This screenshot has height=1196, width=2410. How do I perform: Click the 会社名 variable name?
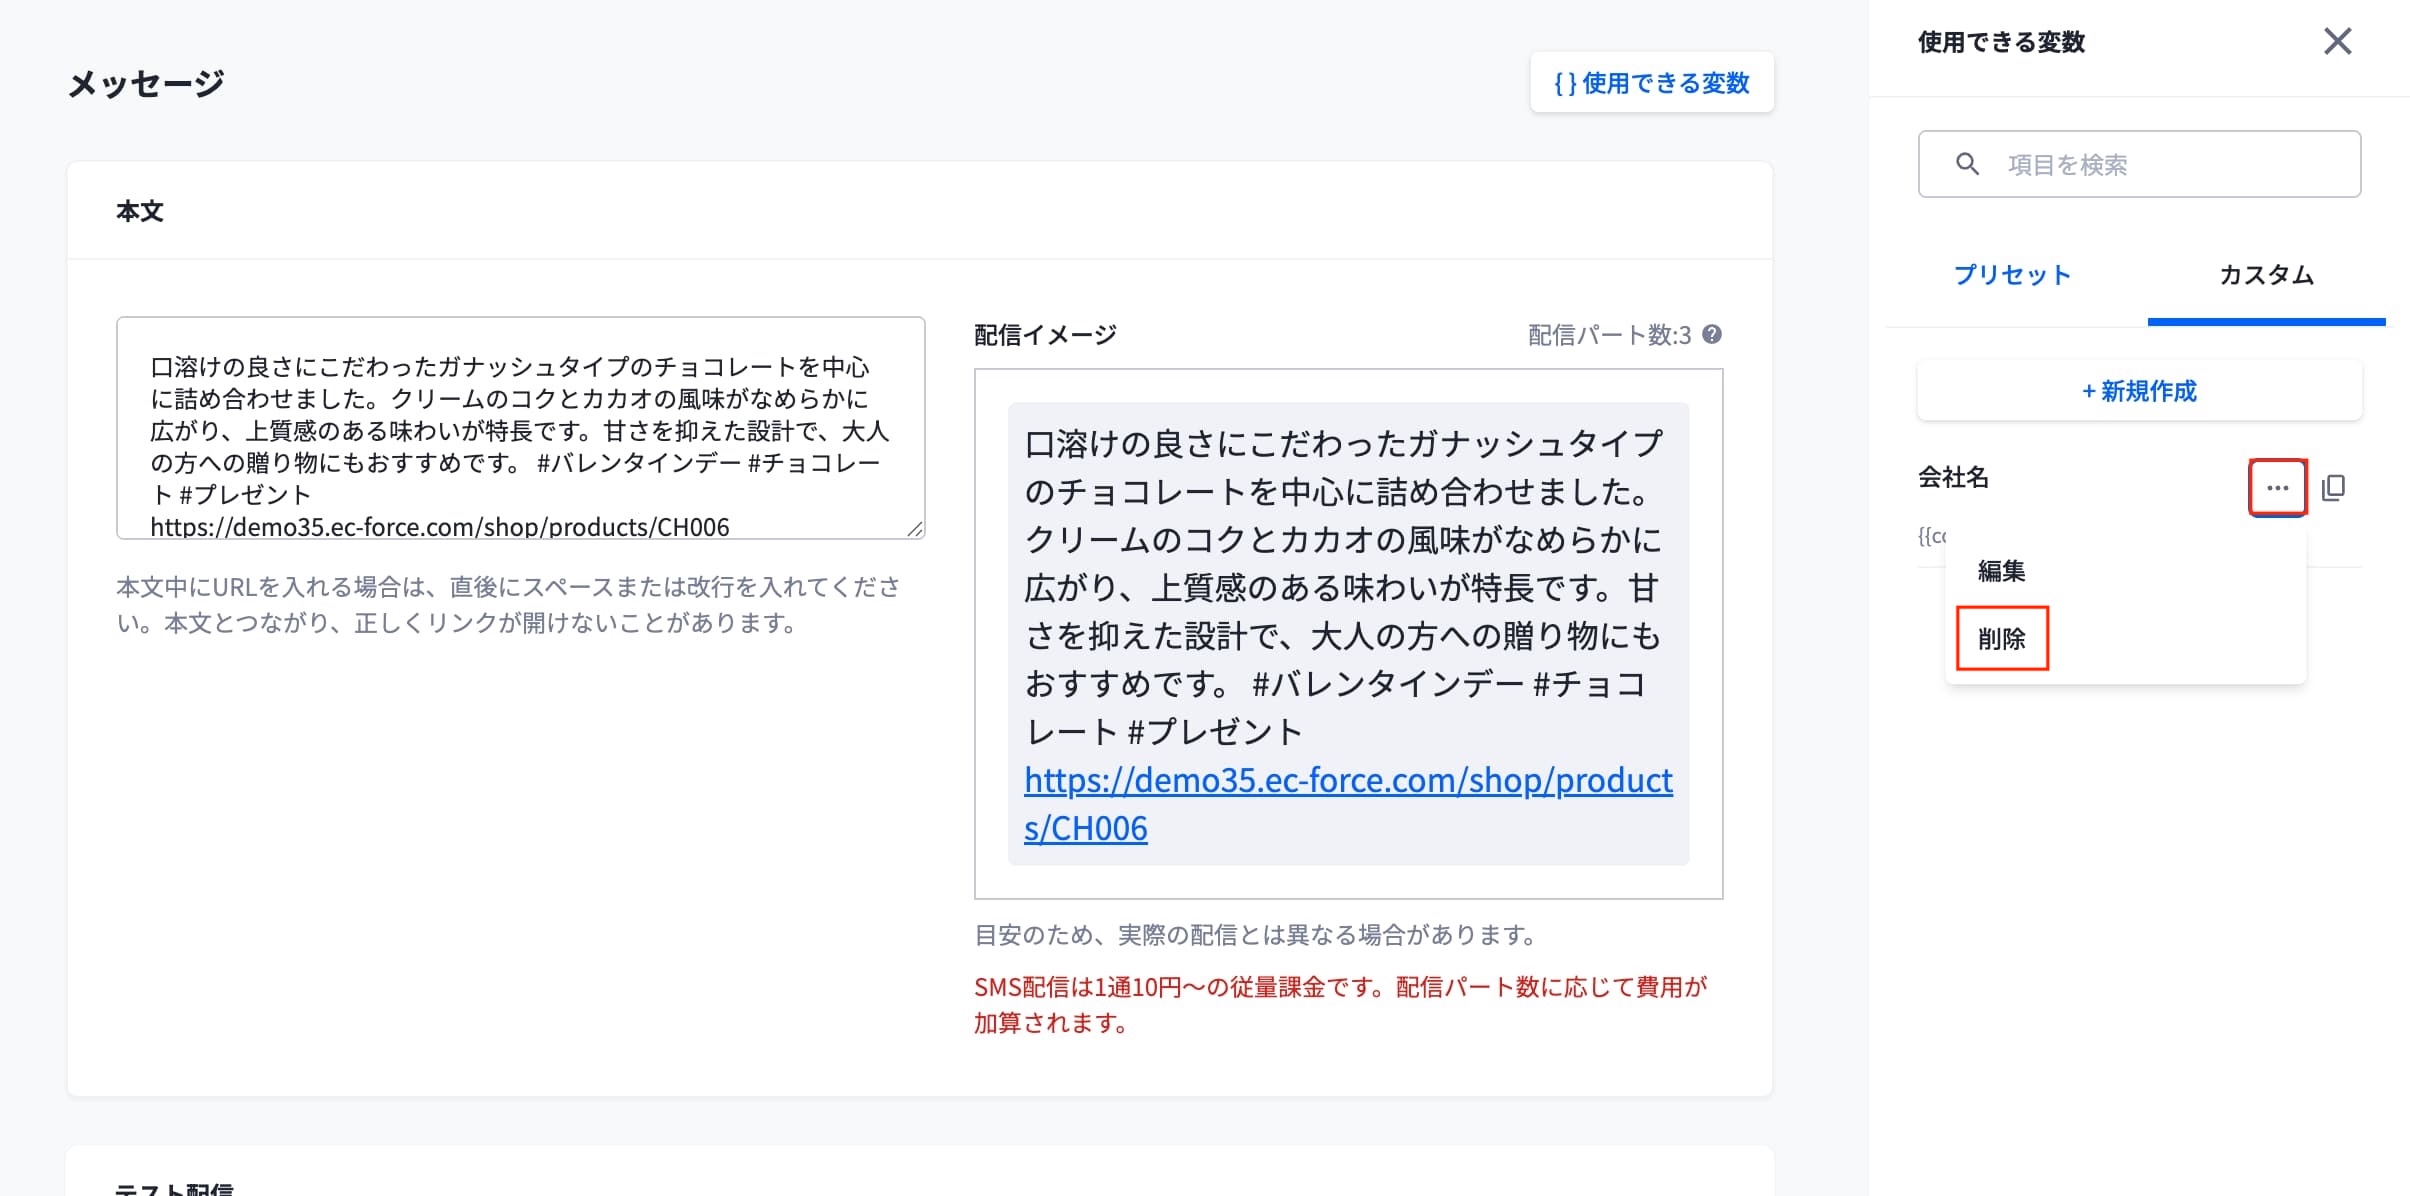pyautogui.click(x=1953, y=477)
